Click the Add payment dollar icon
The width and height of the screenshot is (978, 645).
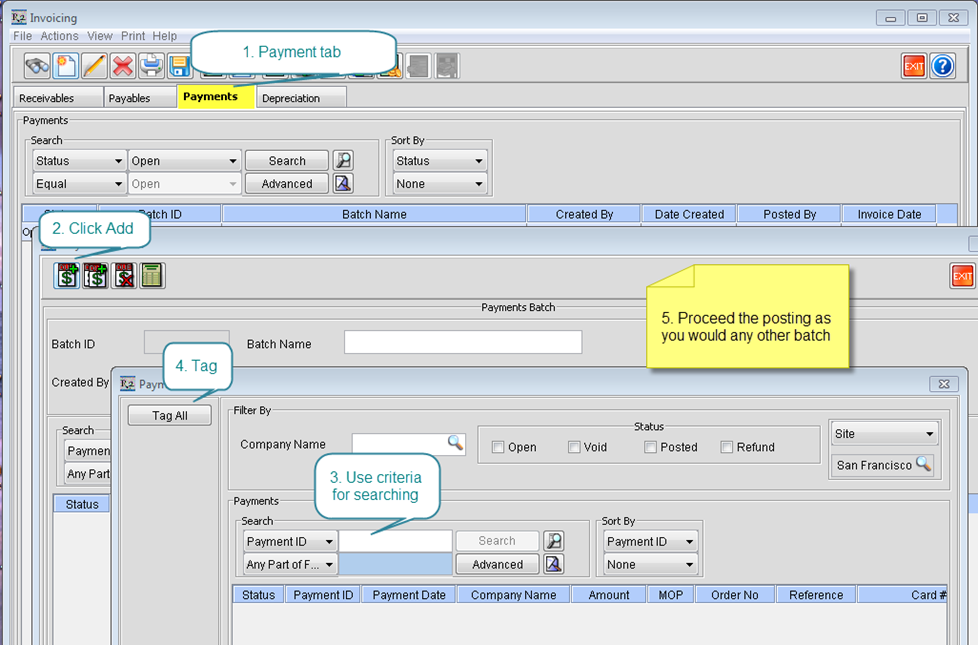tap(67, 276)
